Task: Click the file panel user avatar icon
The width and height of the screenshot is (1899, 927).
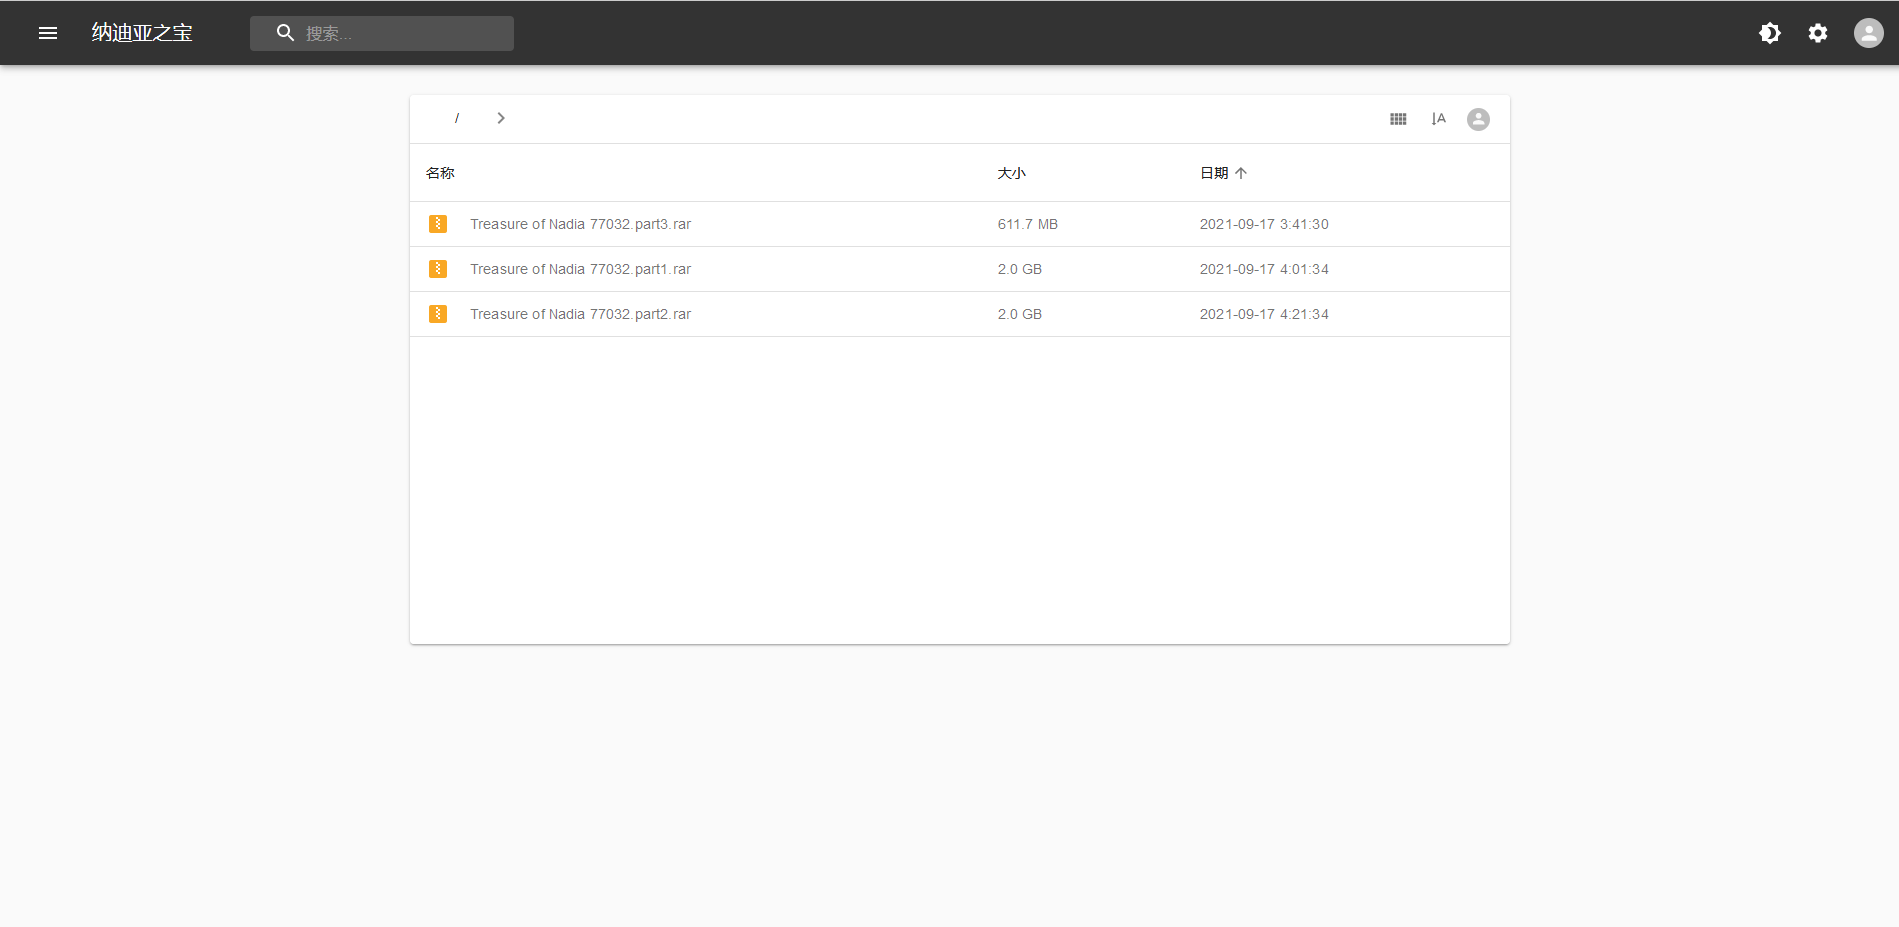Action: [1477, 119]
